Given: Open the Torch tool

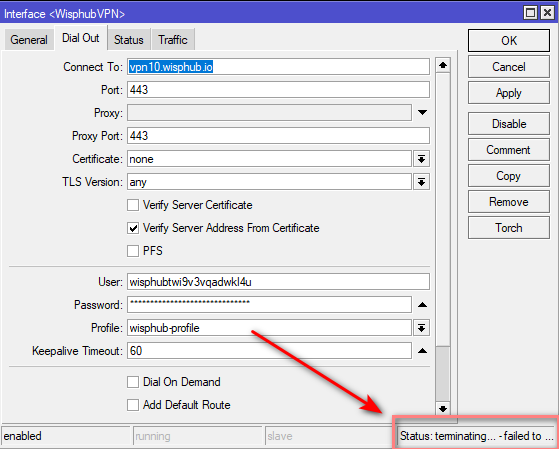Looking at the screenshot, I should tap(509, 228).
